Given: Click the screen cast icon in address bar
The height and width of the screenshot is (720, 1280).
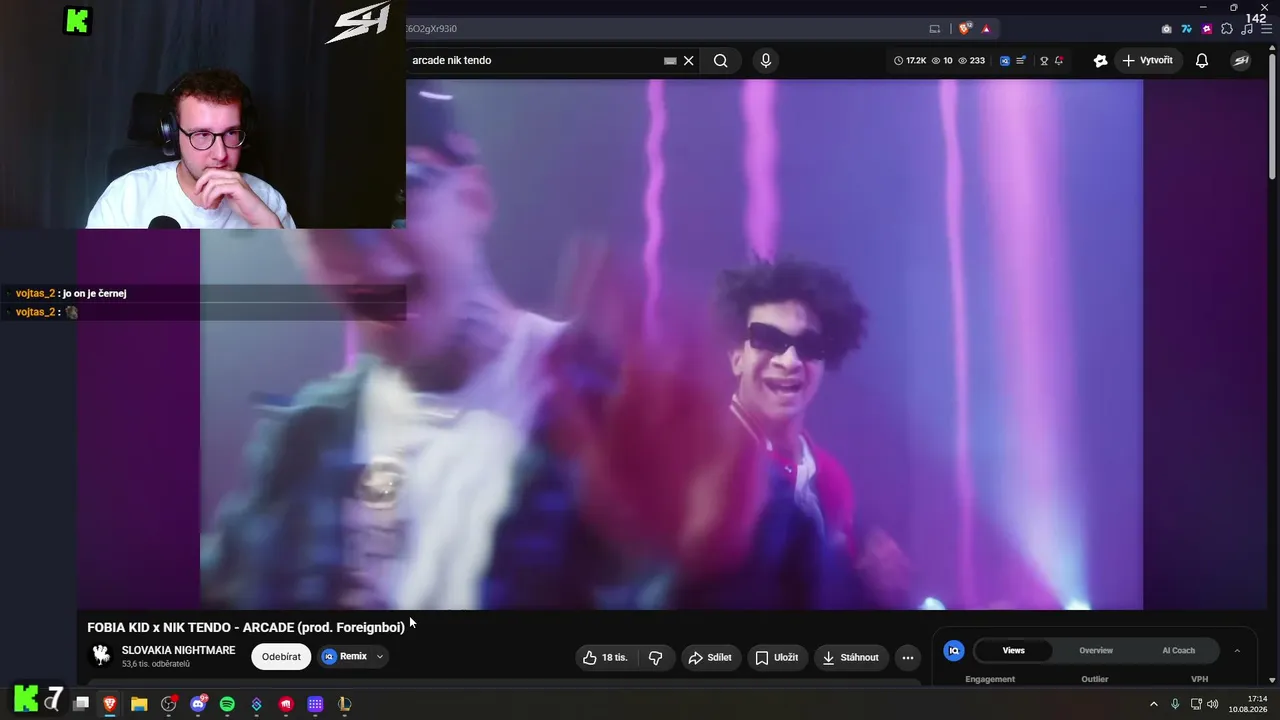Looking at the screenshot, I should pos(935,29).
